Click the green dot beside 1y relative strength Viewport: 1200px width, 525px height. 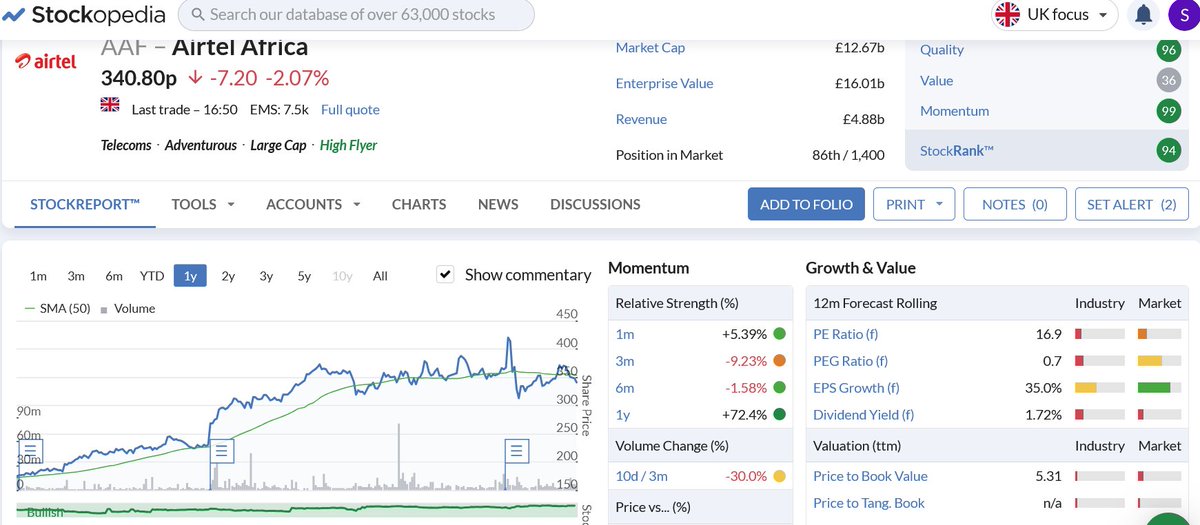point(779,415)
